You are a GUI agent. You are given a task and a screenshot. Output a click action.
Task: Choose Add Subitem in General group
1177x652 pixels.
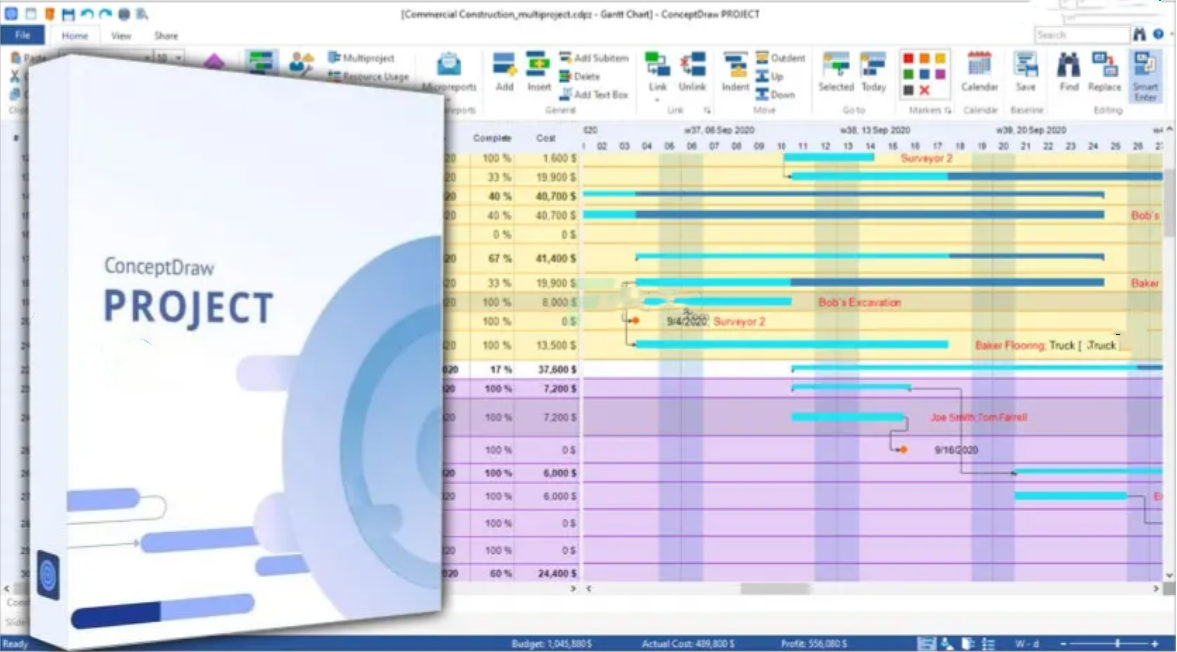click(x=594, y=58)
